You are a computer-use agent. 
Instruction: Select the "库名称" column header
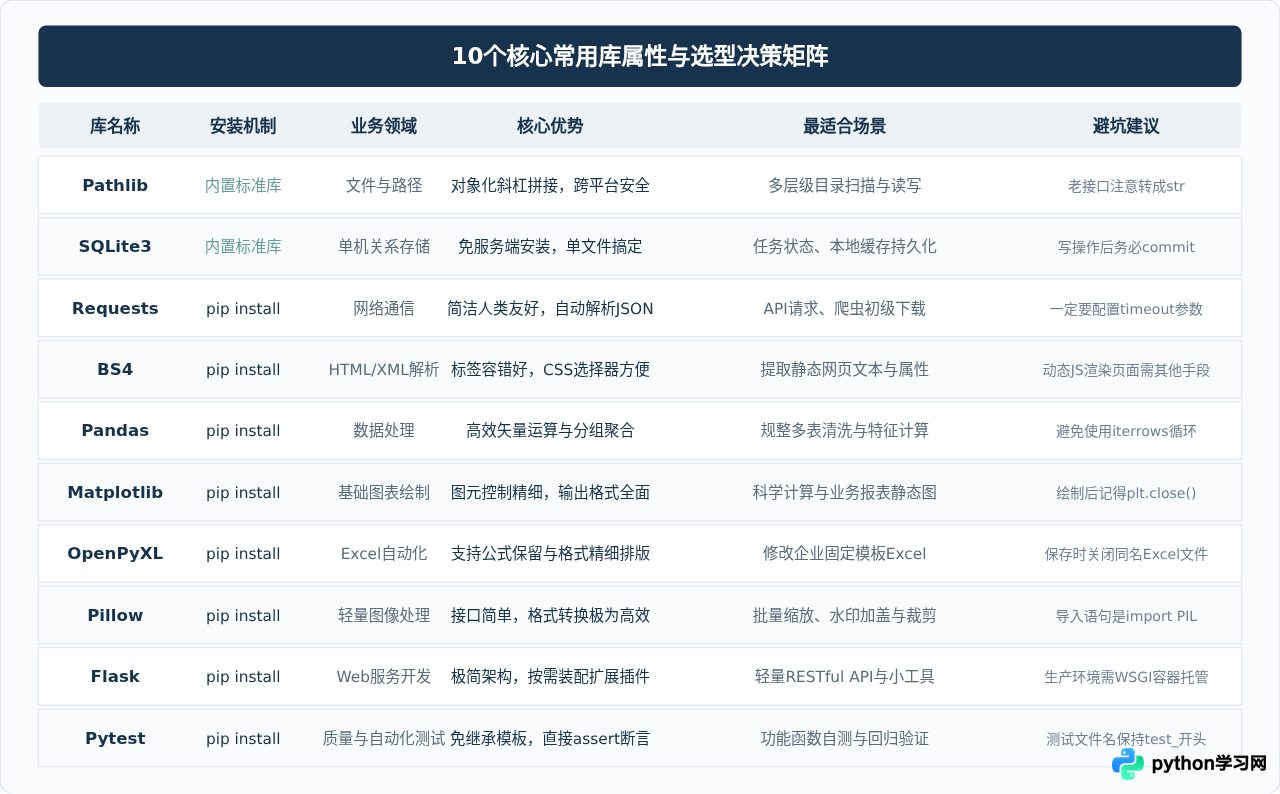pyautogui.click(x=115, y=126)
